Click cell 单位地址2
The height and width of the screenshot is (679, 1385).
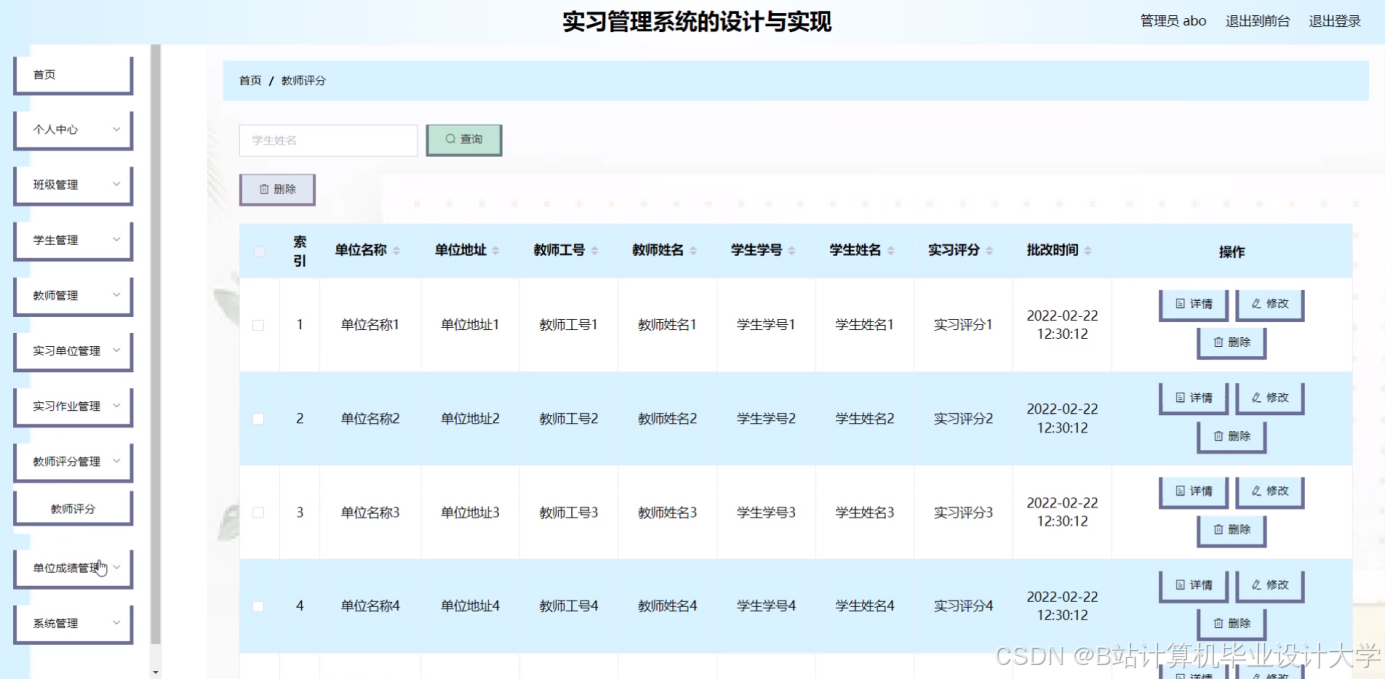[x=470, y=419]
